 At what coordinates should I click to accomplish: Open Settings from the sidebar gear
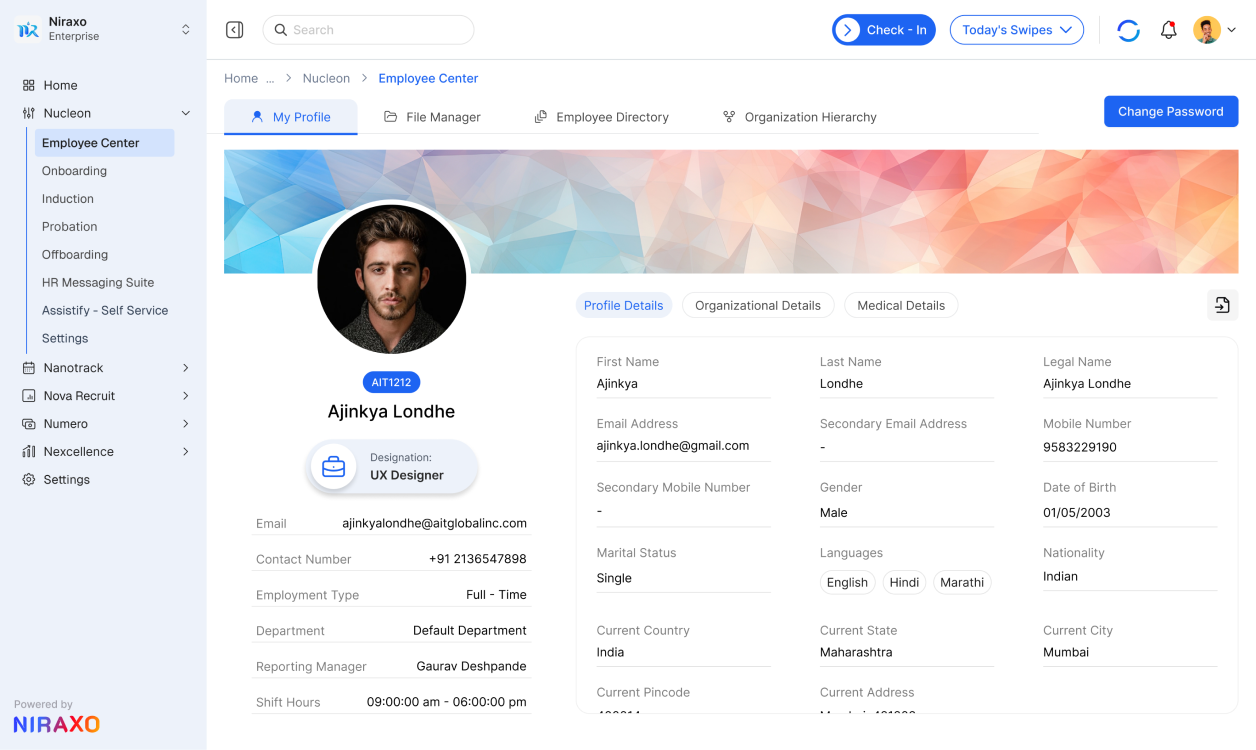(x=28, y=479)
